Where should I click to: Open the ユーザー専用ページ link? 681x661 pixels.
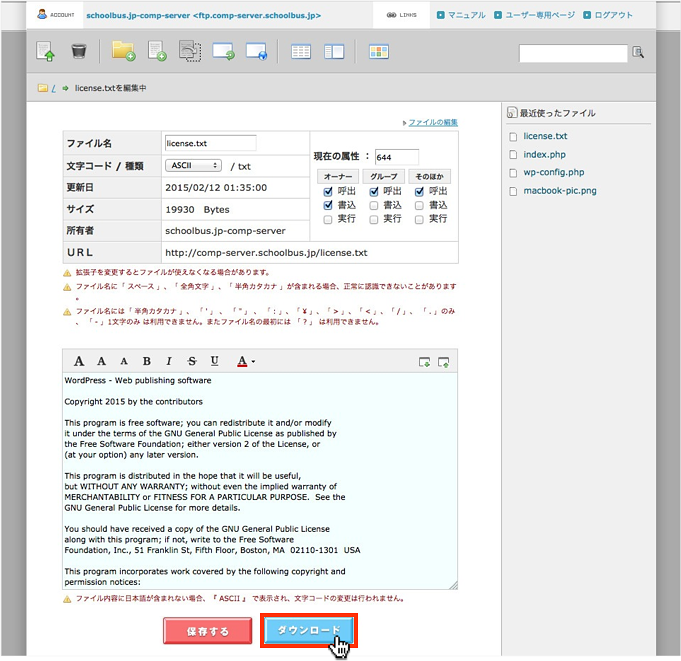540,15
